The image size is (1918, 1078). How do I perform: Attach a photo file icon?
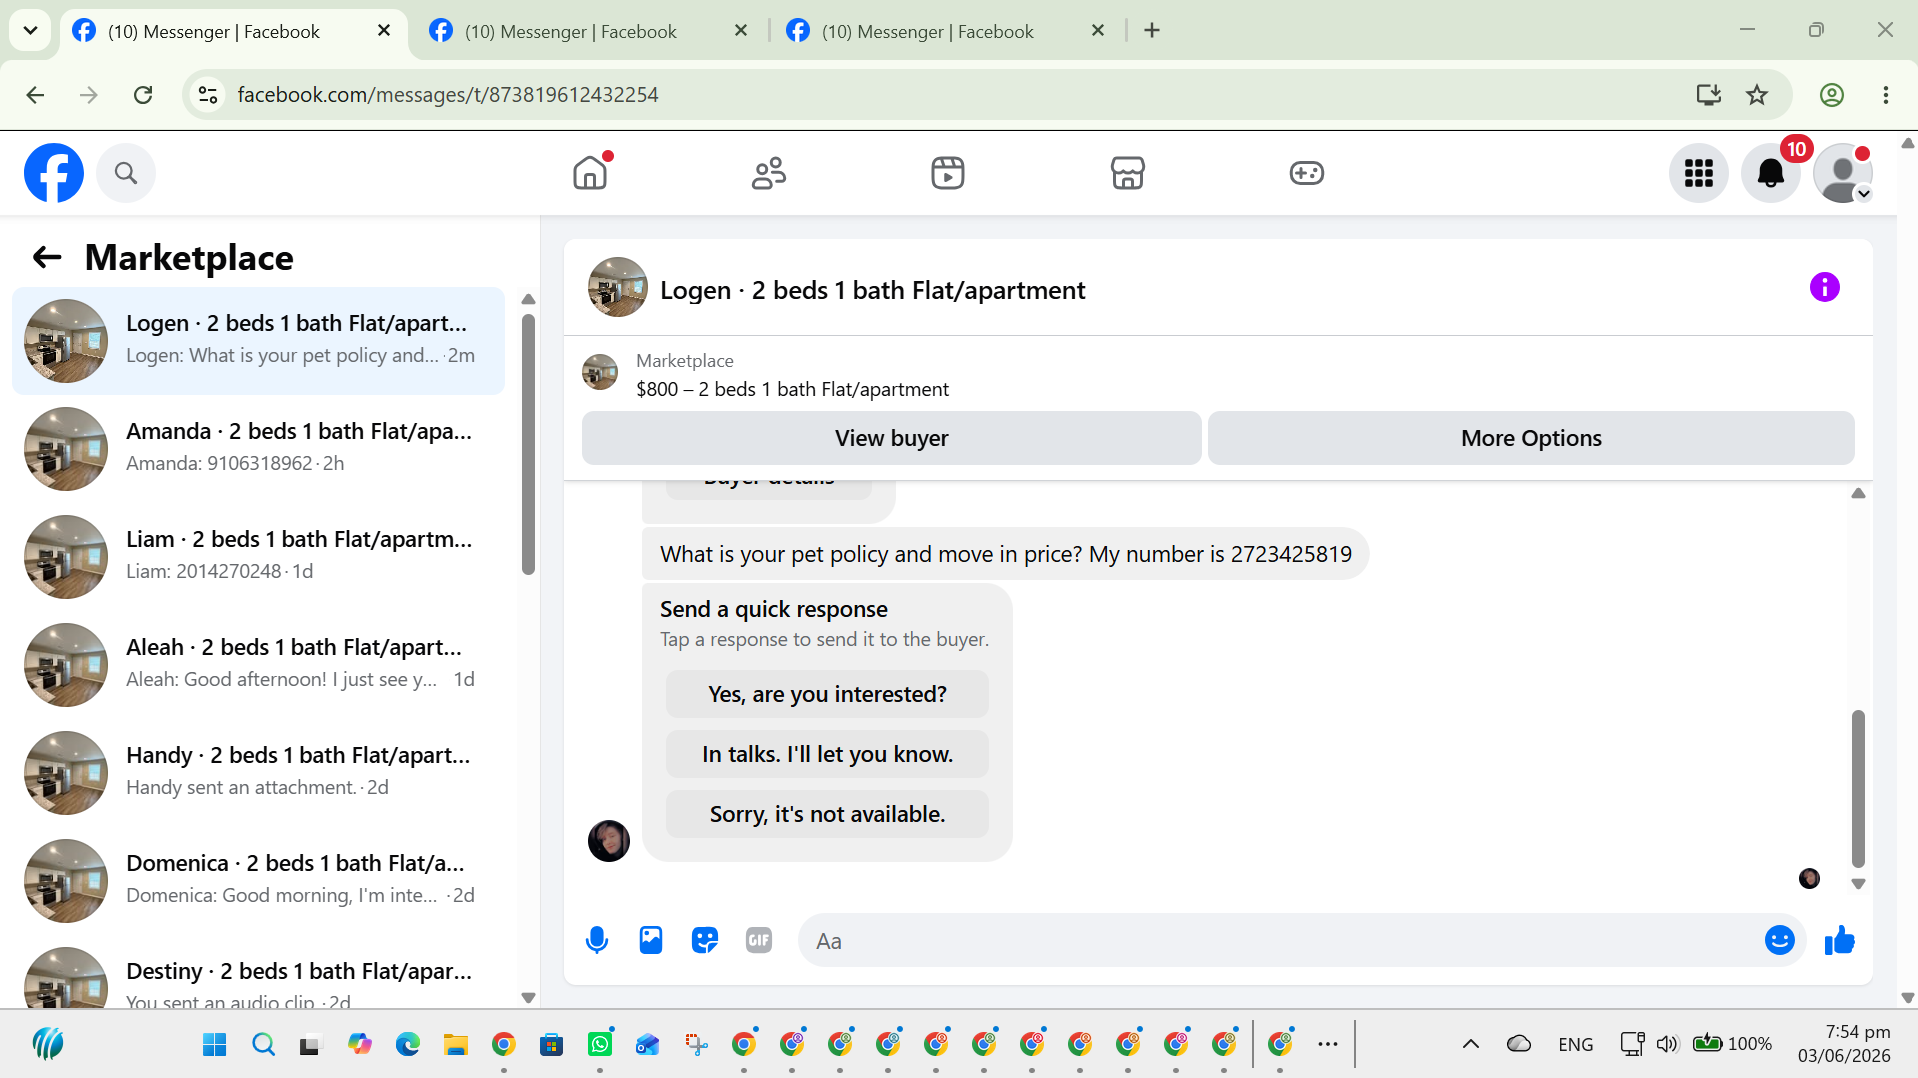point(651,940)
